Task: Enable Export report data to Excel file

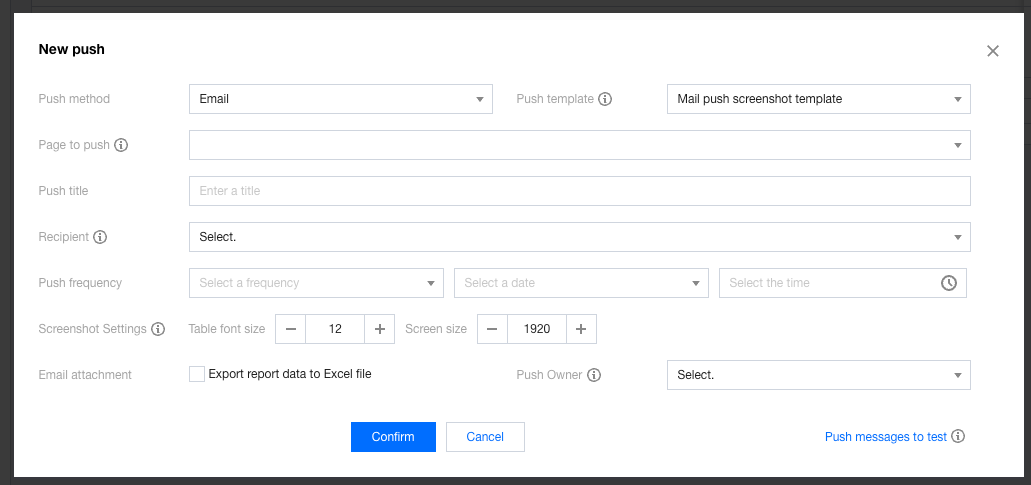Action: point(197,374)
